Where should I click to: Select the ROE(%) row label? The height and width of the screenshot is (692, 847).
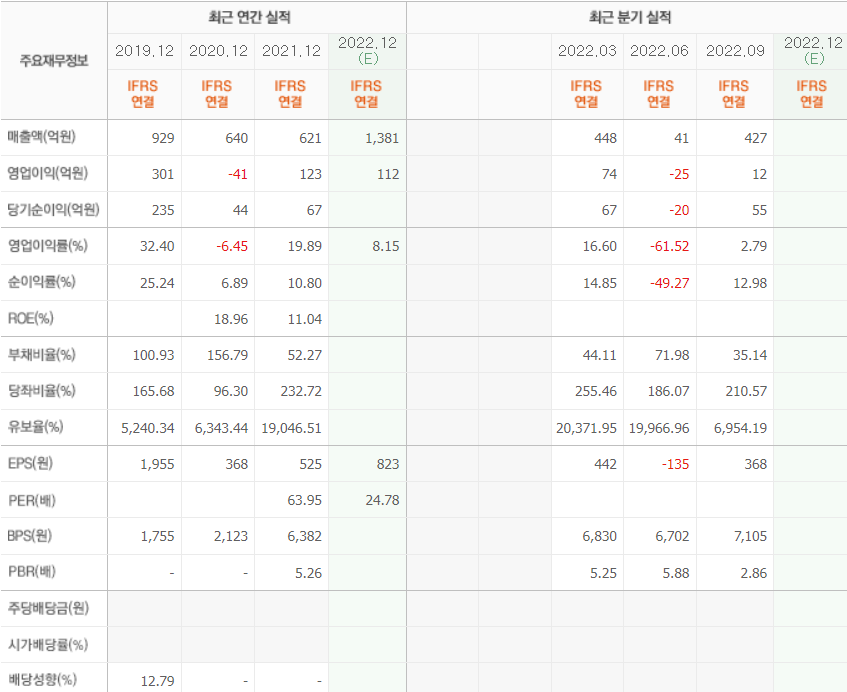click(x=31, y=318)
